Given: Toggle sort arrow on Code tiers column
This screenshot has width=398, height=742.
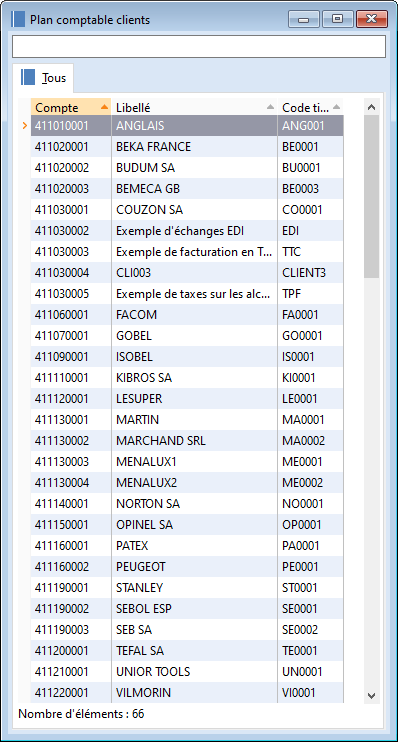Looking at the screenshot, I should pyautogui.click(x=336, y=107).
